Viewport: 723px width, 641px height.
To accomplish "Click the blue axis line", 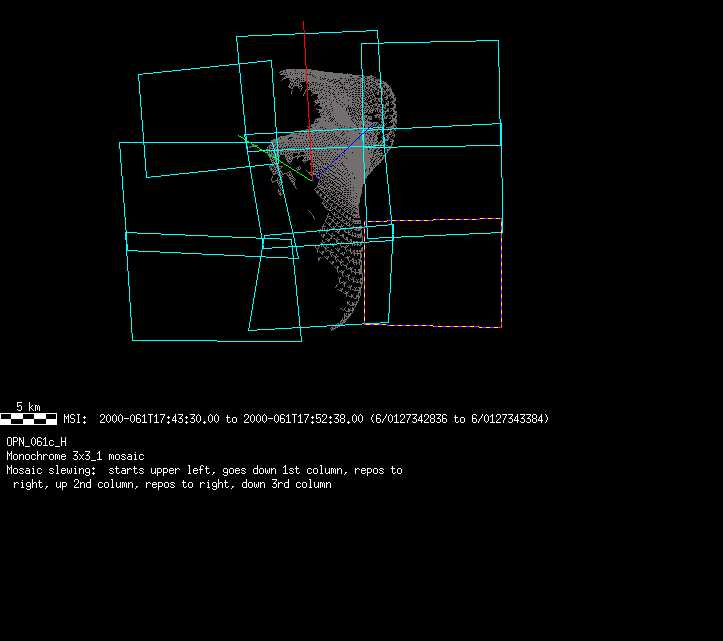I will pos(343,152).
